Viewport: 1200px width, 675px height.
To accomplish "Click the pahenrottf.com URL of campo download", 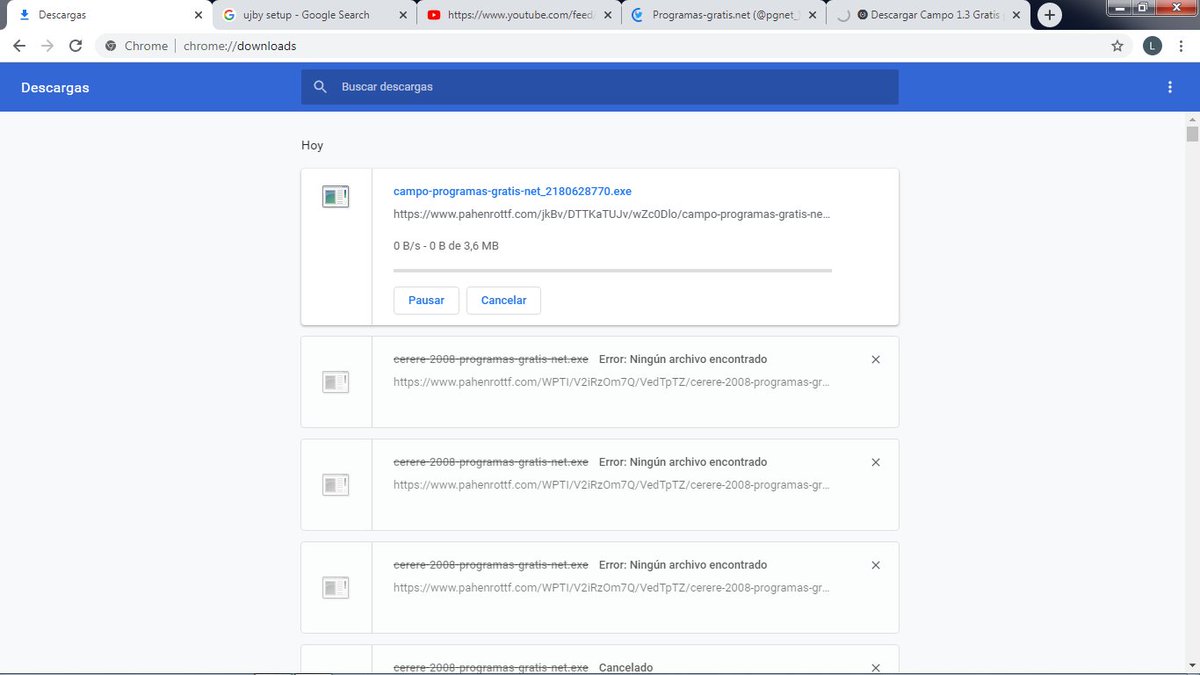I will [x=612, y=214].
